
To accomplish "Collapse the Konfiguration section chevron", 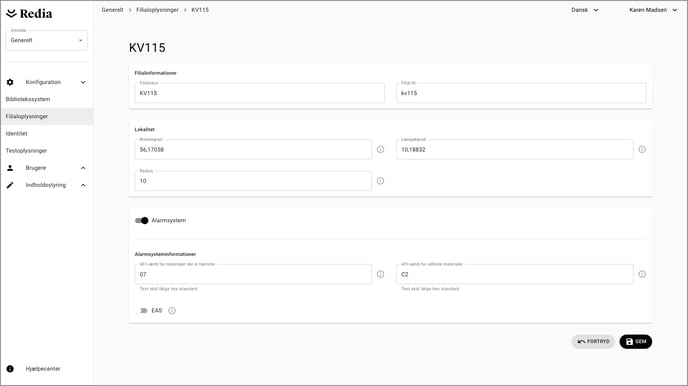I will (83, 82).
